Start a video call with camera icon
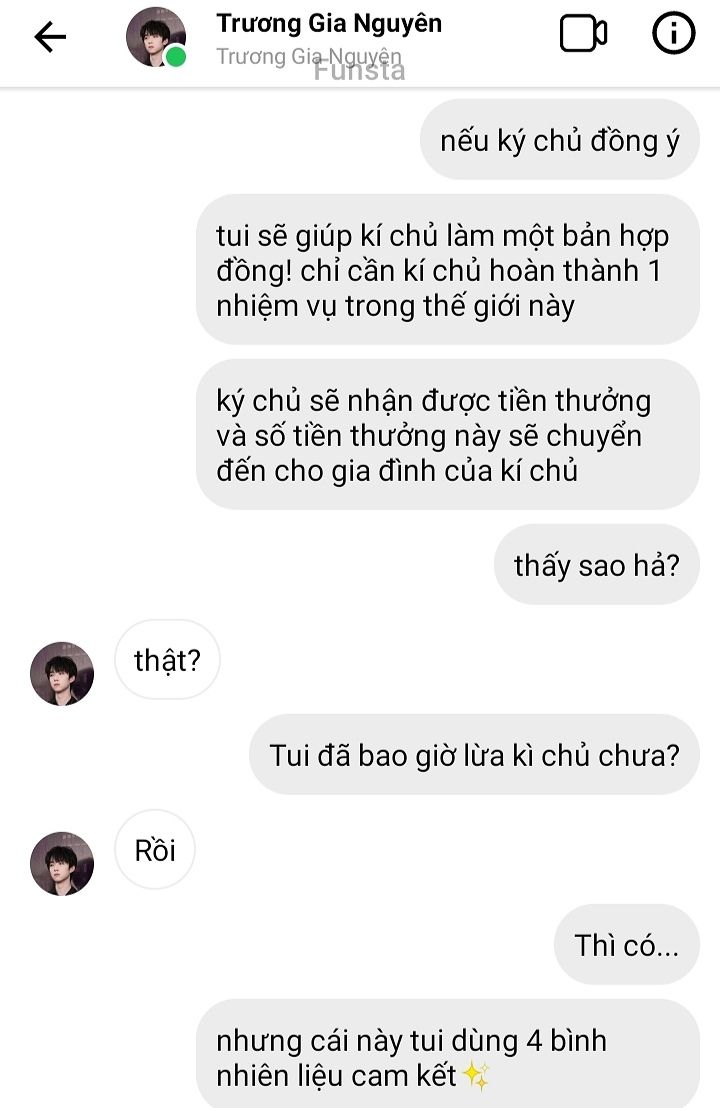 583,34
